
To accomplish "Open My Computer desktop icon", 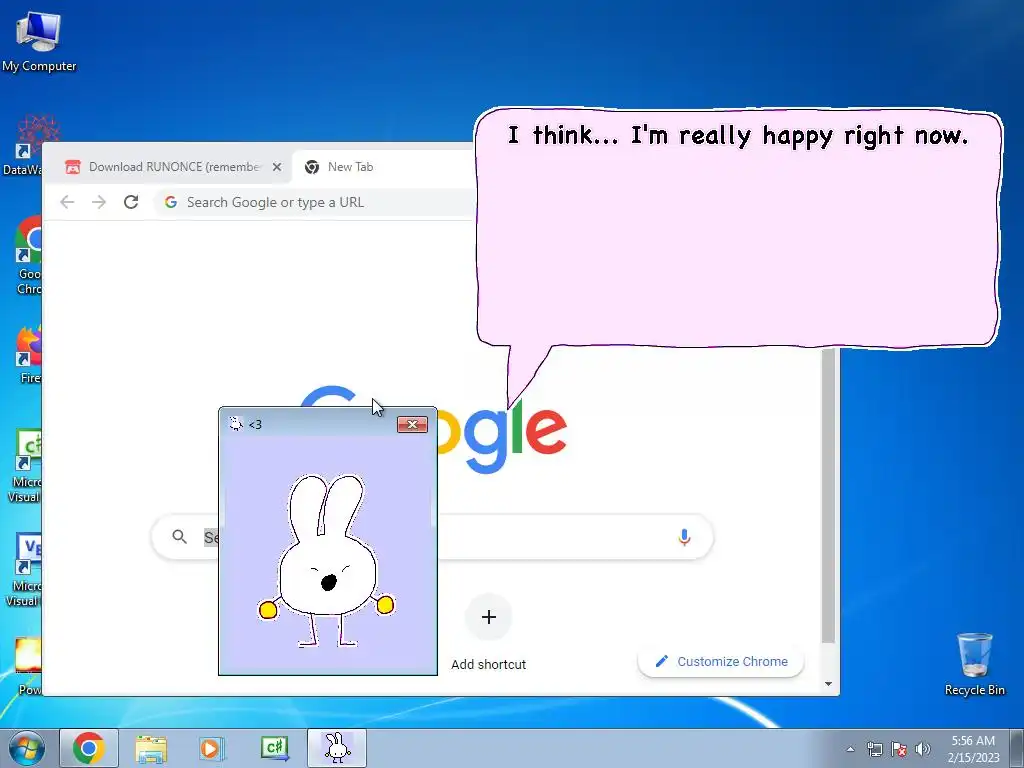I will (39, 40).
